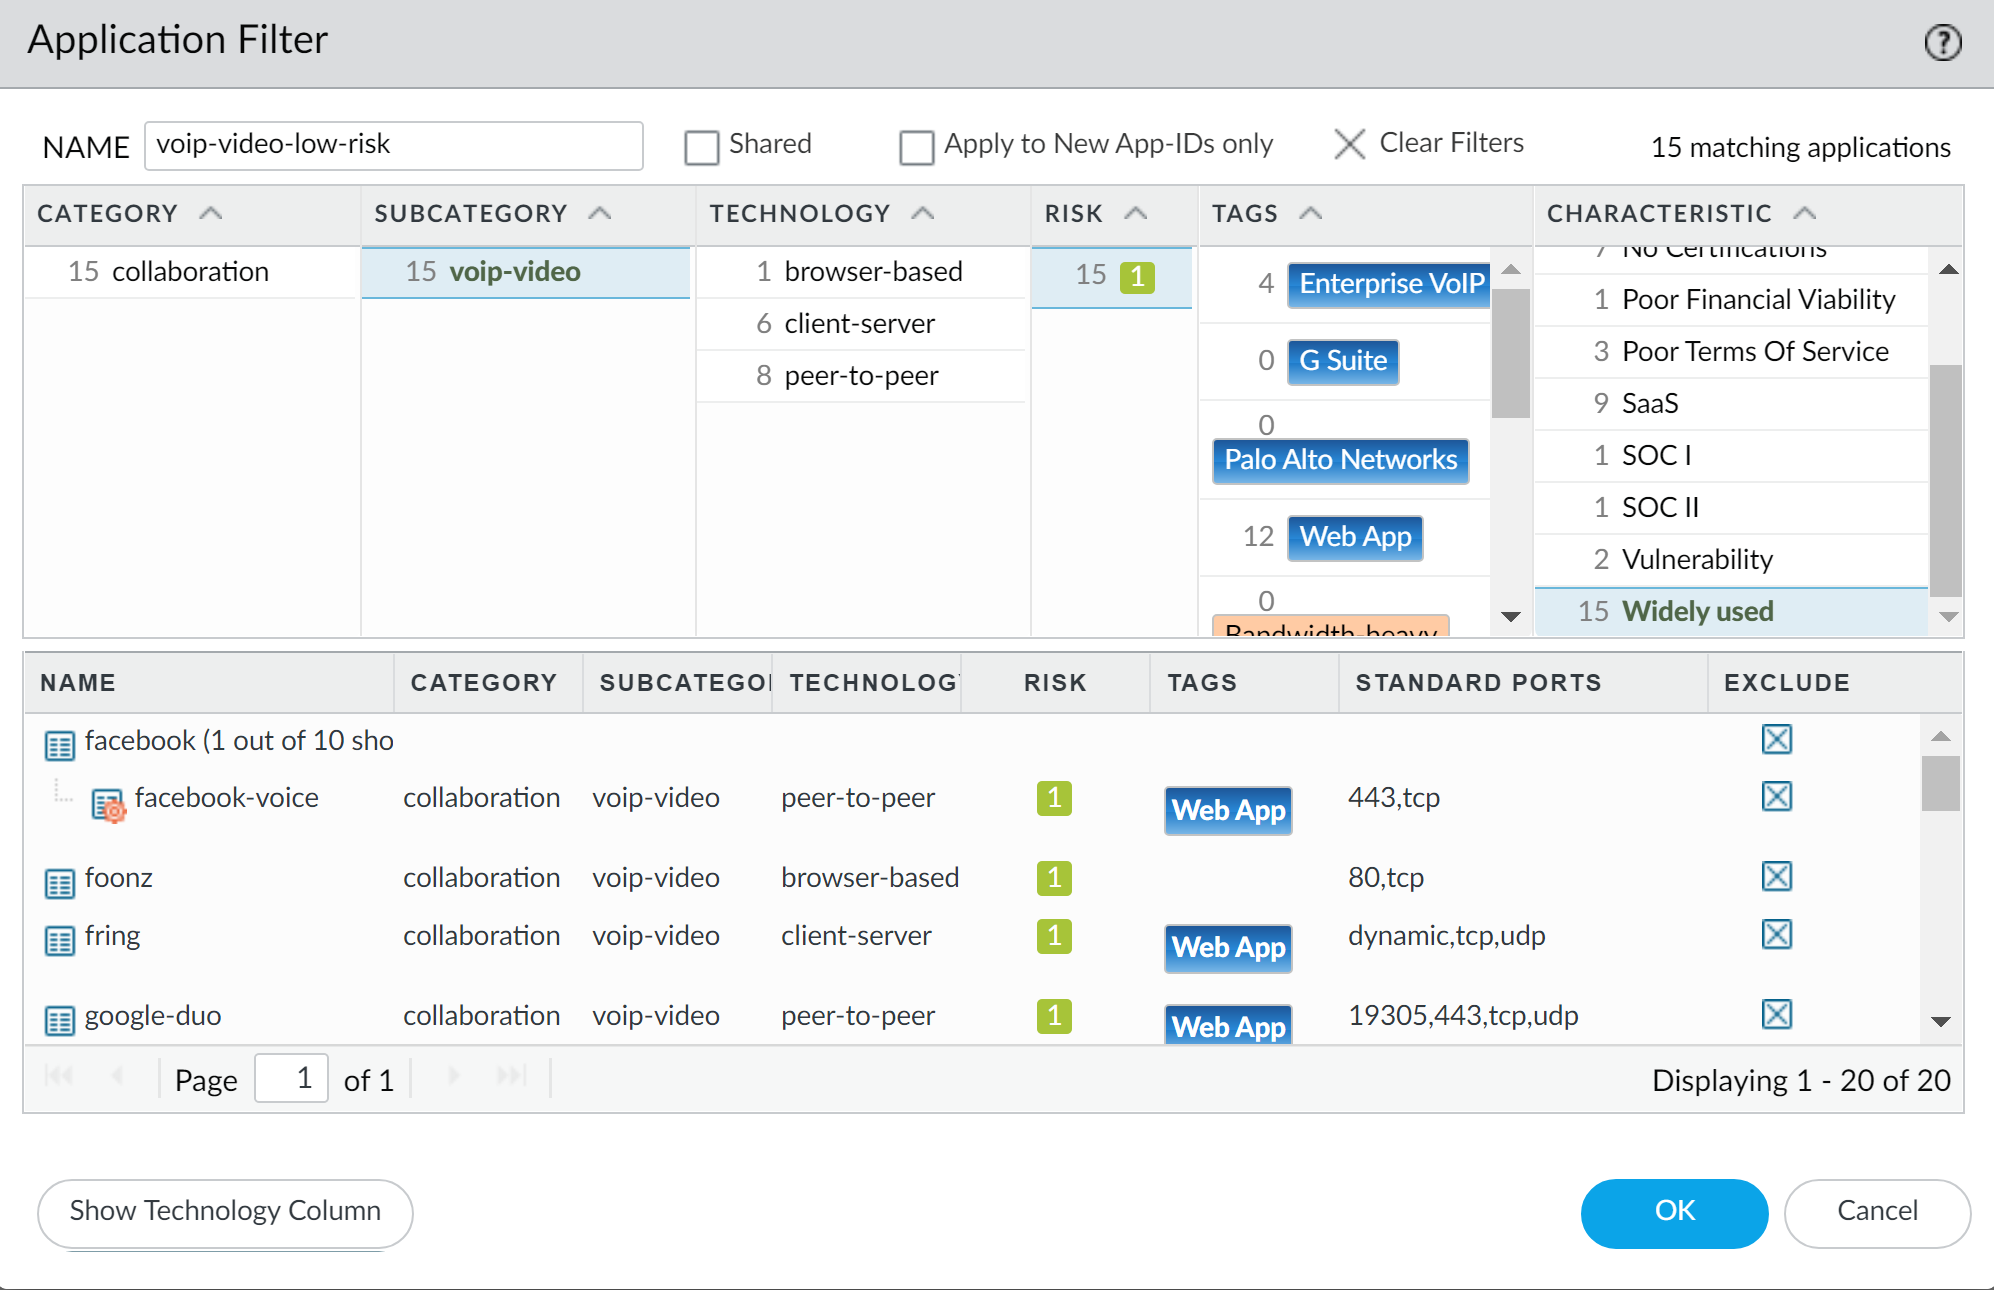Enable the Shared checkbox
Screen dimensions: 1994x1290
click(701, 147)
